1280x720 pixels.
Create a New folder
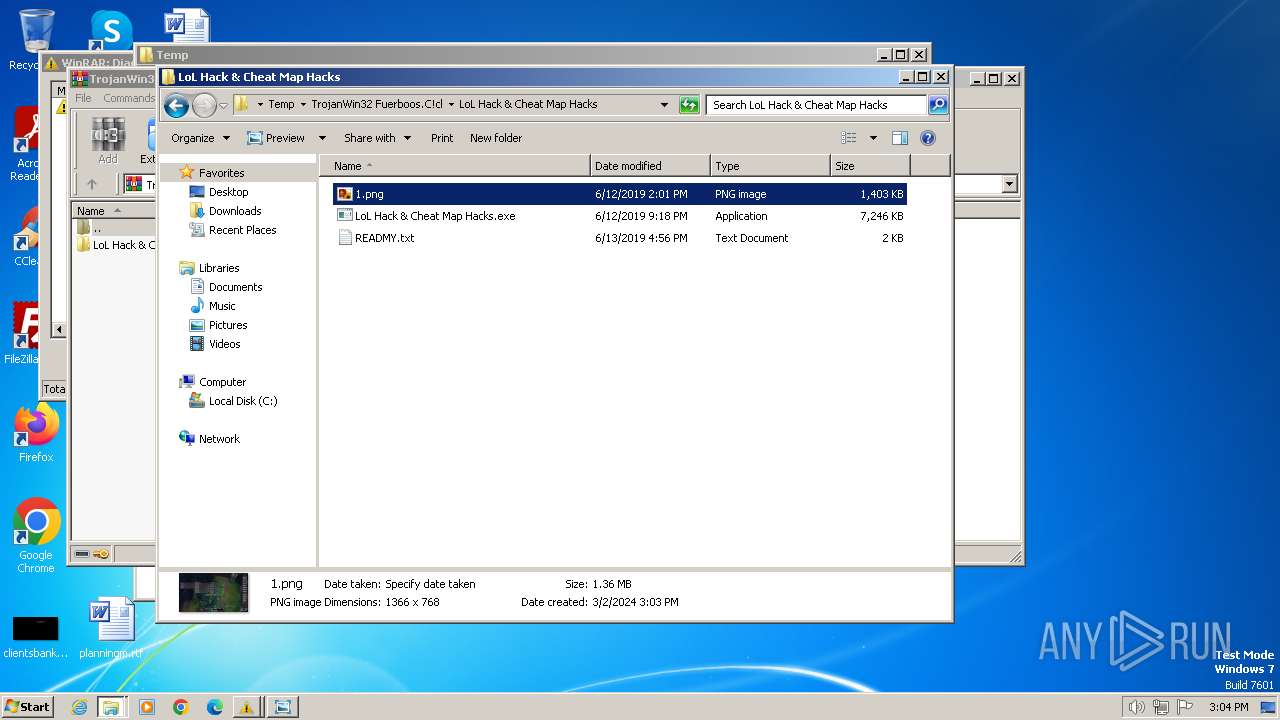tap(496, 138)
